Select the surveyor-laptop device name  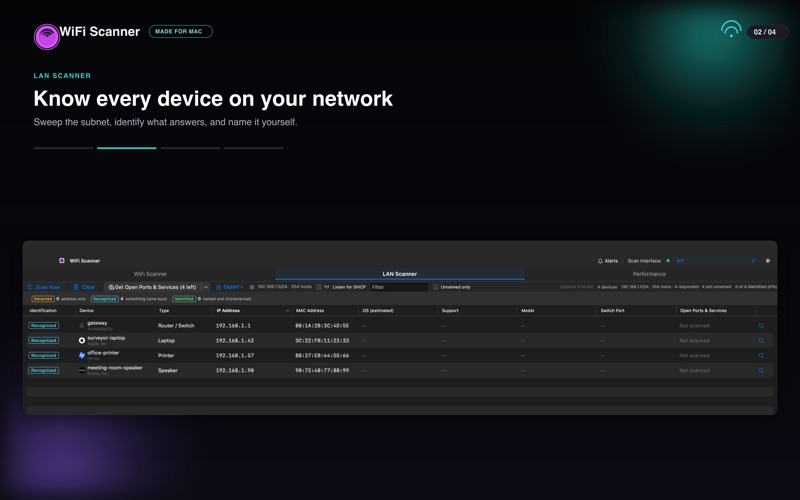click(106, 338)
